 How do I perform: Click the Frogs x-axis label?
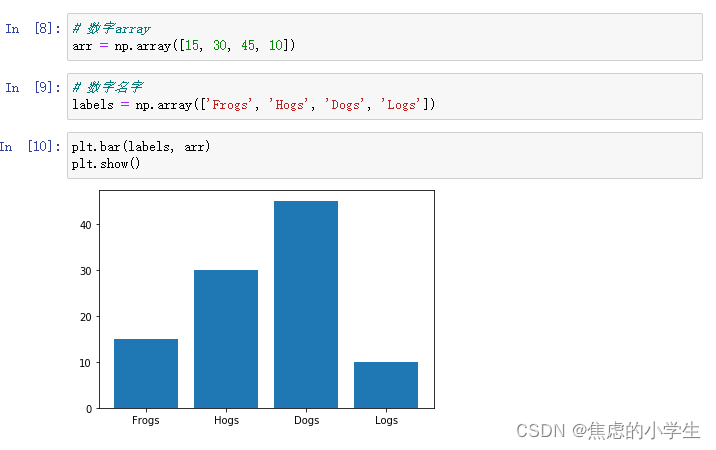coord(146,420)
